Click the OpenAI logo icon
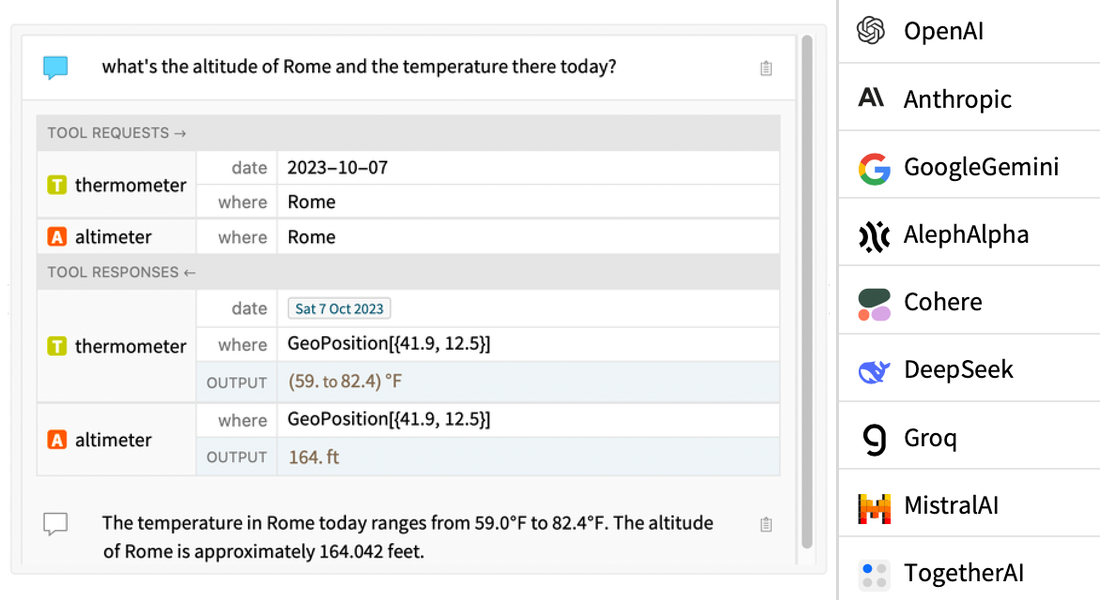Image resolution: width=1100 pixels, height=600 pixels. pyautogui.click(x=872, y=31)
